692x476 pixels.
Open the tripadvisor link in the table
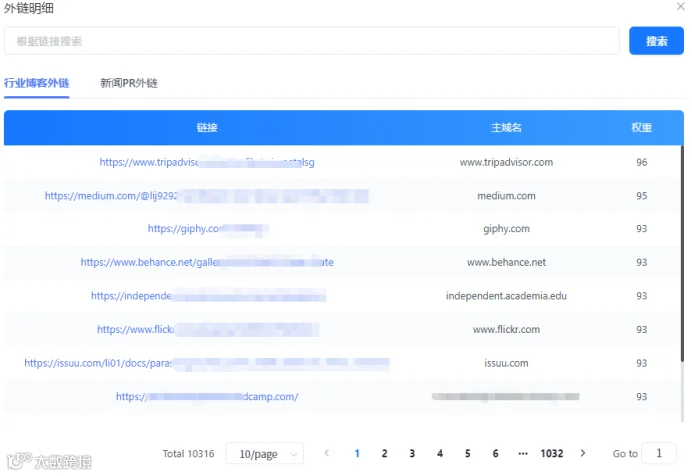coord(207,162)
